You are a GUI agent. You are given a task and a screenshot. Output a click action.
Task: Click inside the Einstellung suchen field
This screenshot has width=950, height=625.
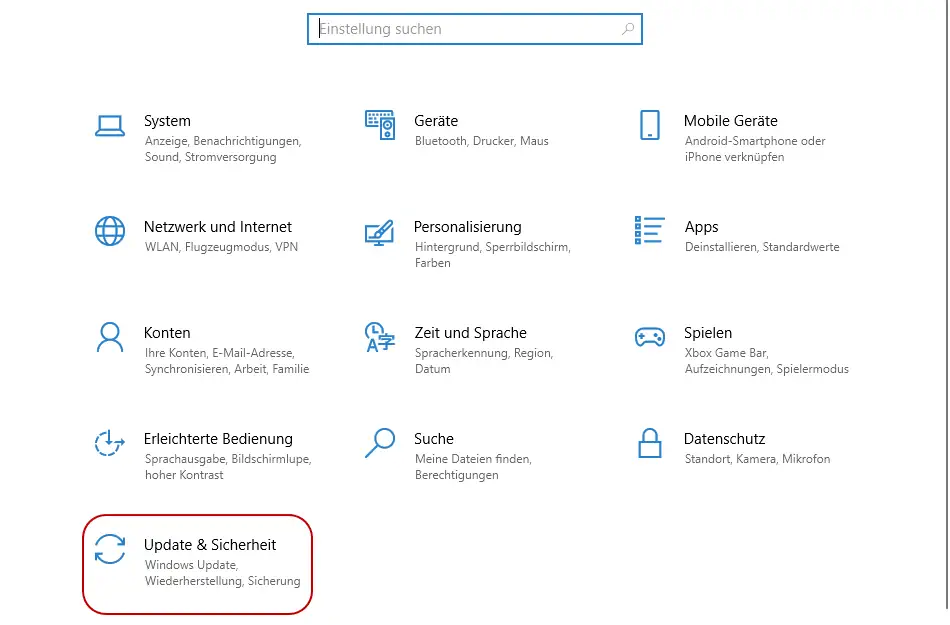pos(450,28)
